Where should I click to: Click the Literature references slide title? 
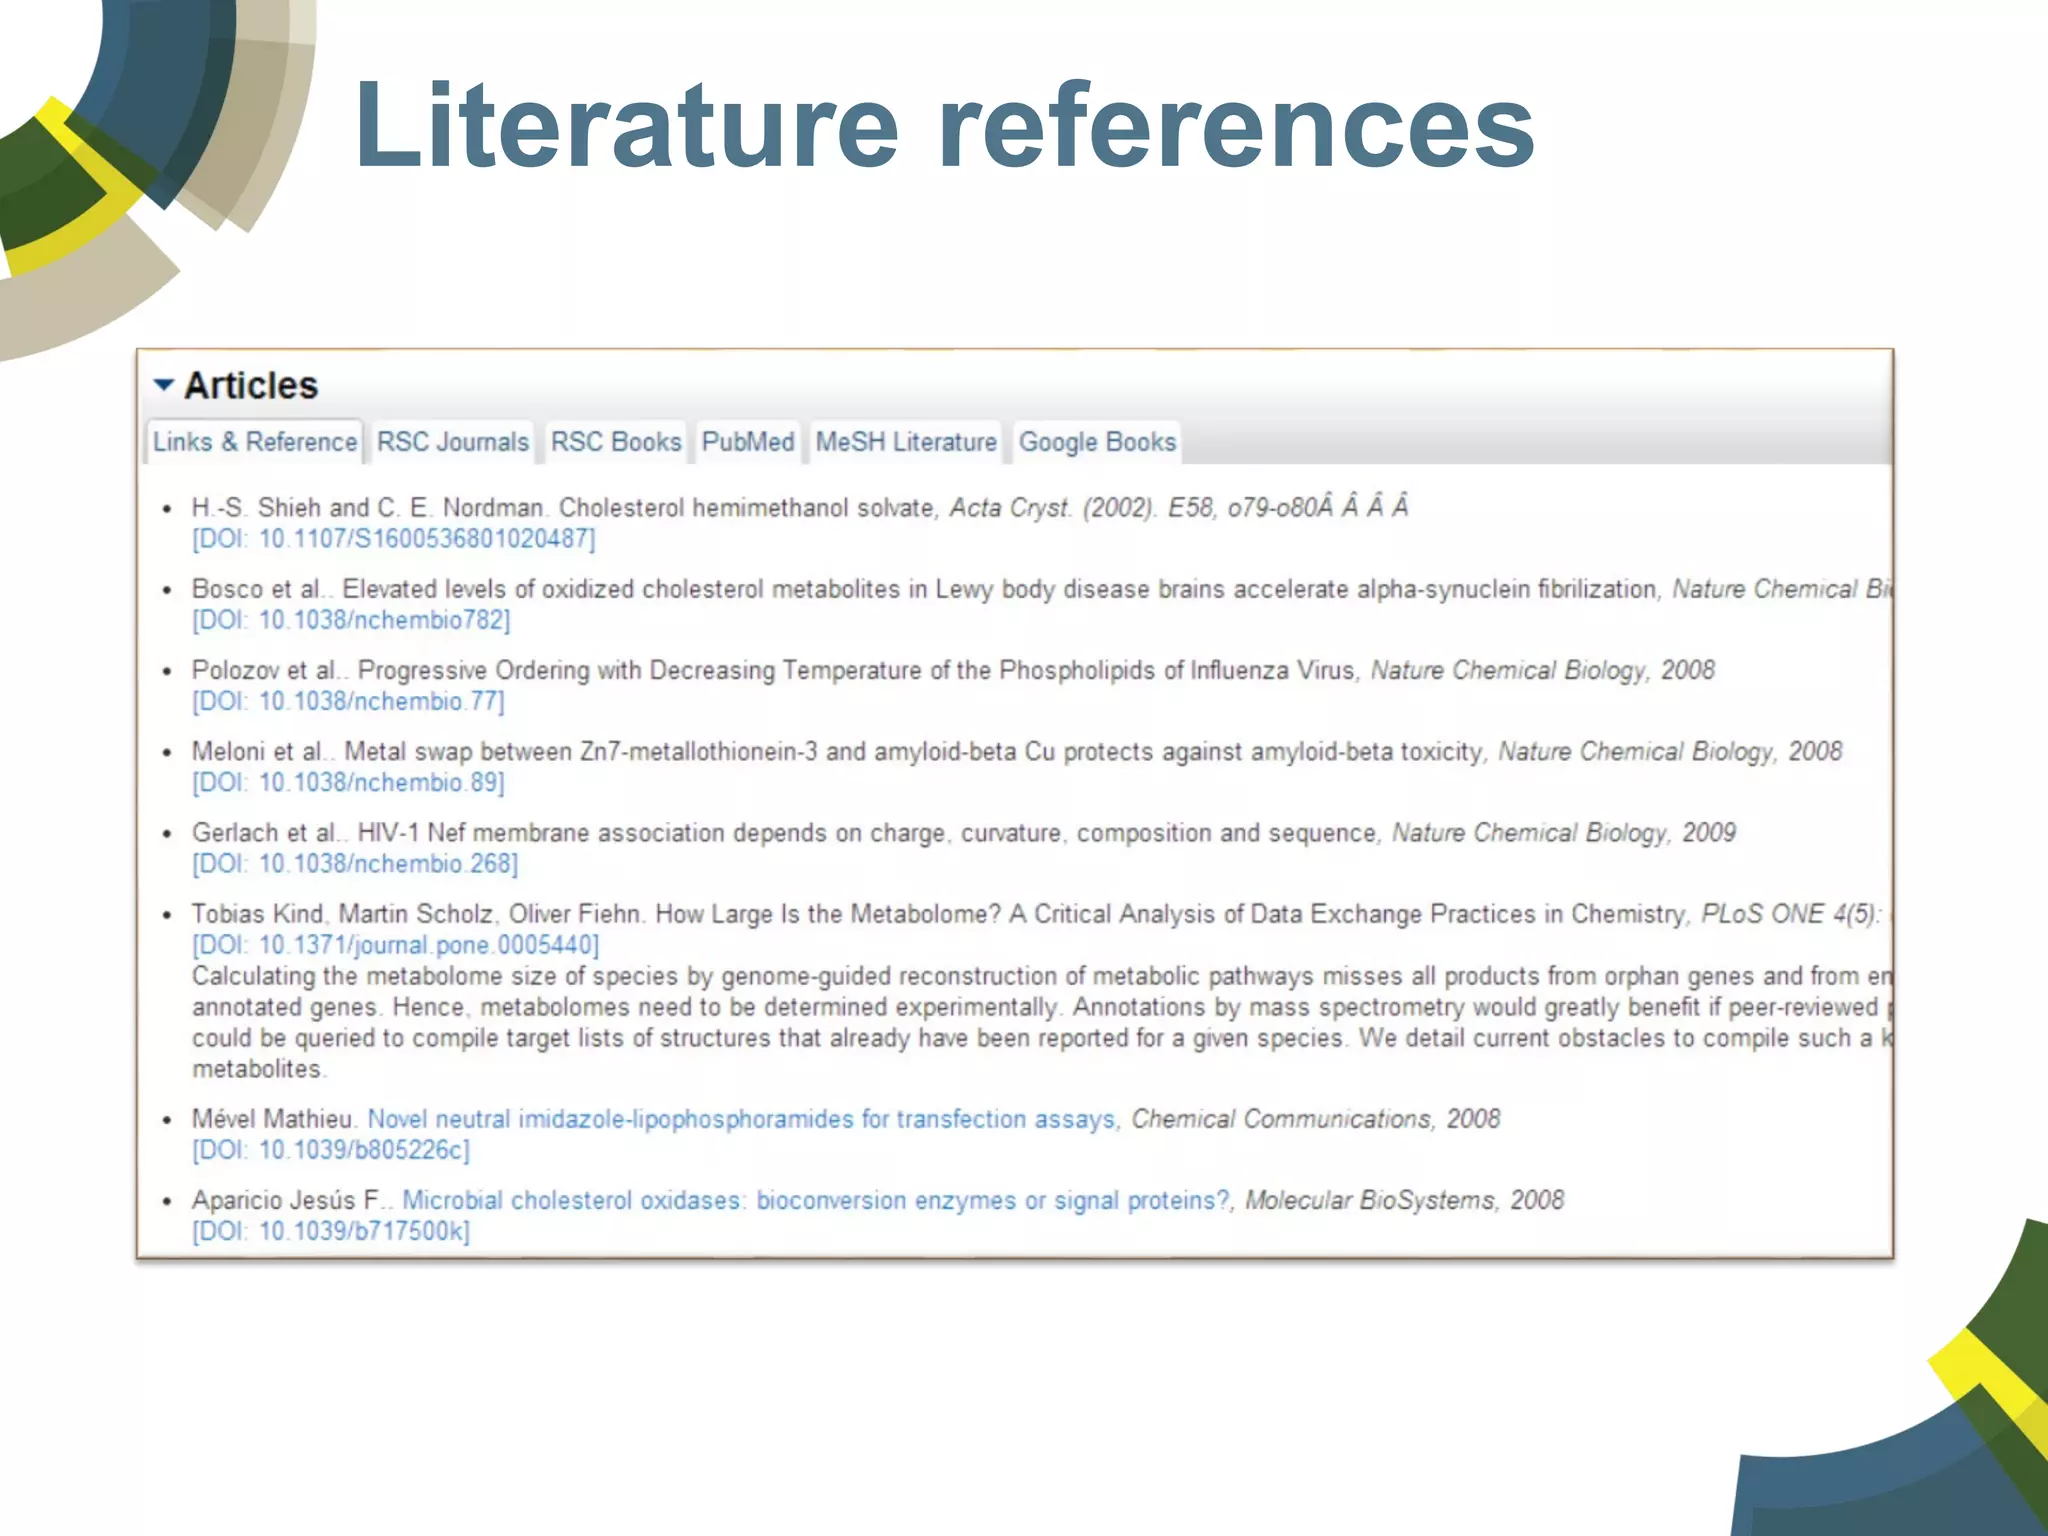point(945,125)
